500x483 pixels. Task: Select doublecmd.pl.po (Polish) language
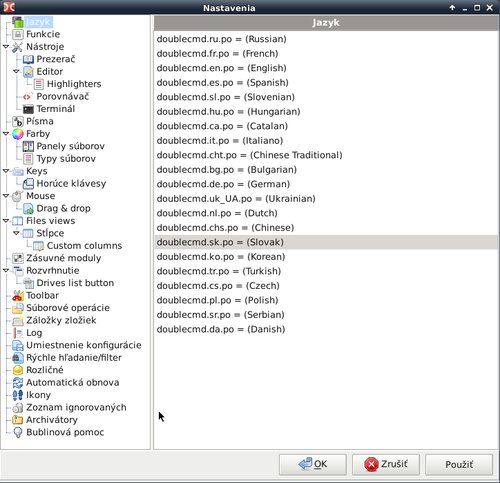point(326,300)
